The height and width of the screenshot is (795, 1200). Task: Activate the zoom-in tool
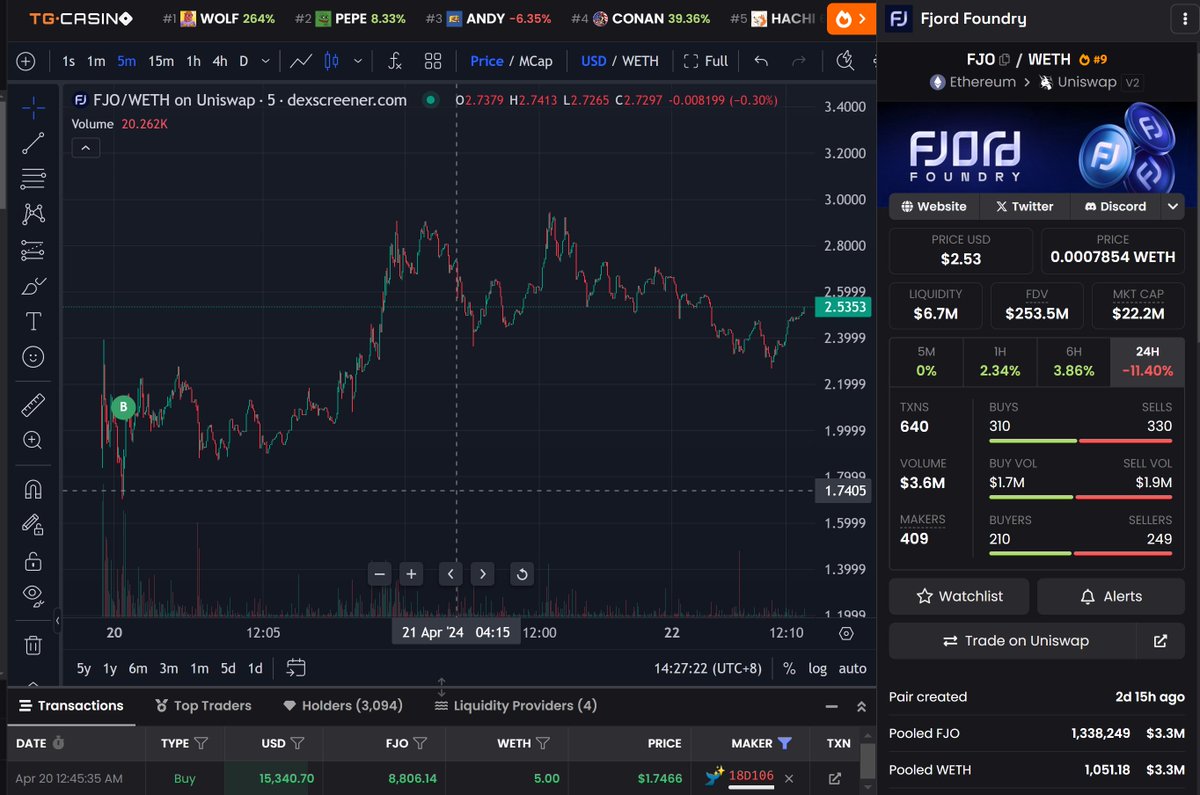point(33,440)
